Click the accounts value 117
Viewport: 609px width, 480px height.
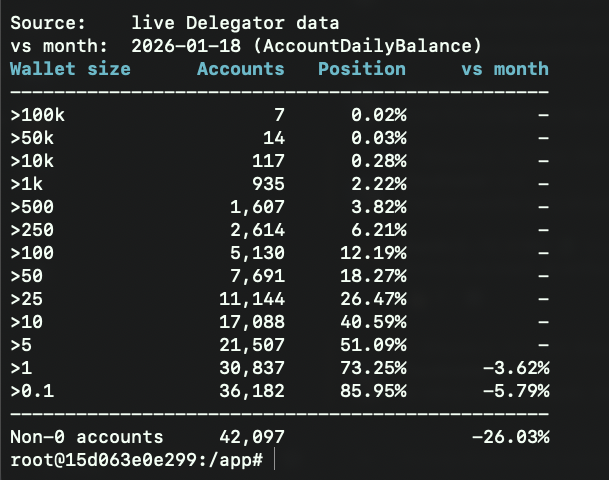pos(269,161)
